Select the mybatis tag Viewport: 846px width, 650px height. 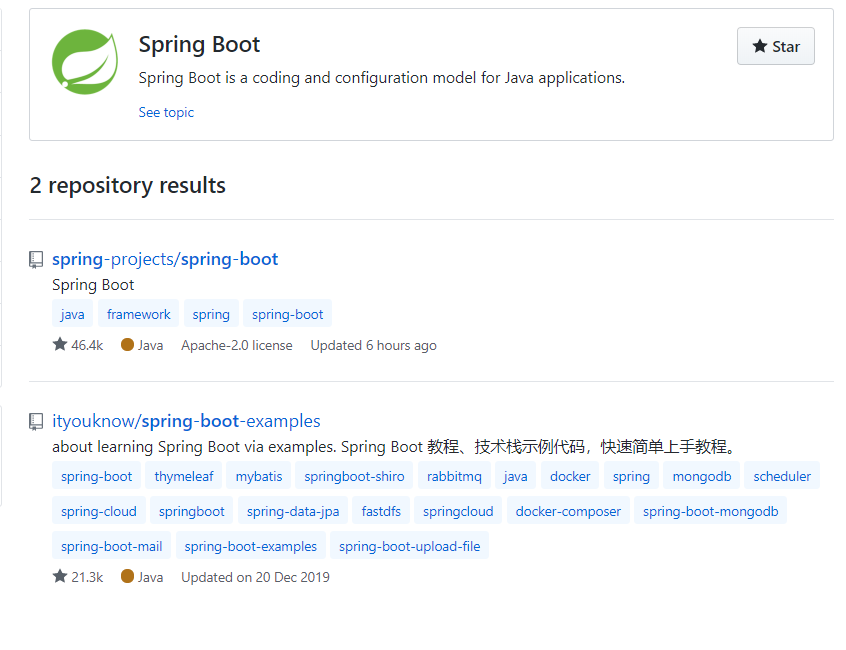(x=259, y=476)
